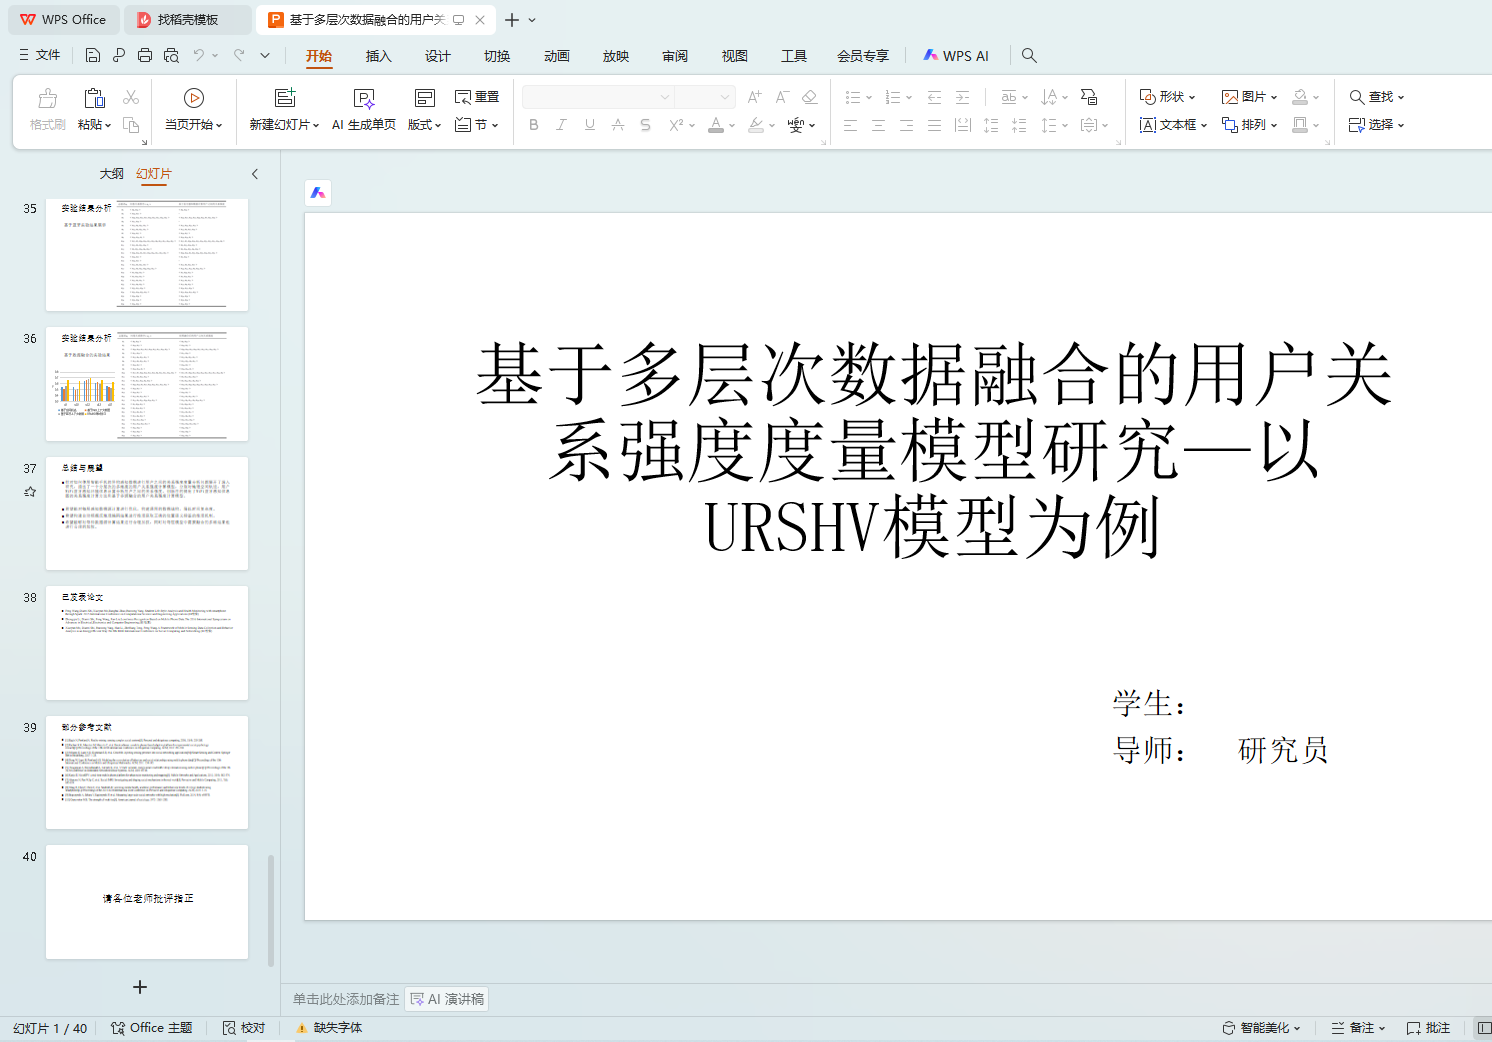Click the 缺失字体 warning in status bar
This screenshot has width=1492, height=1042.
click(329, 1028)
